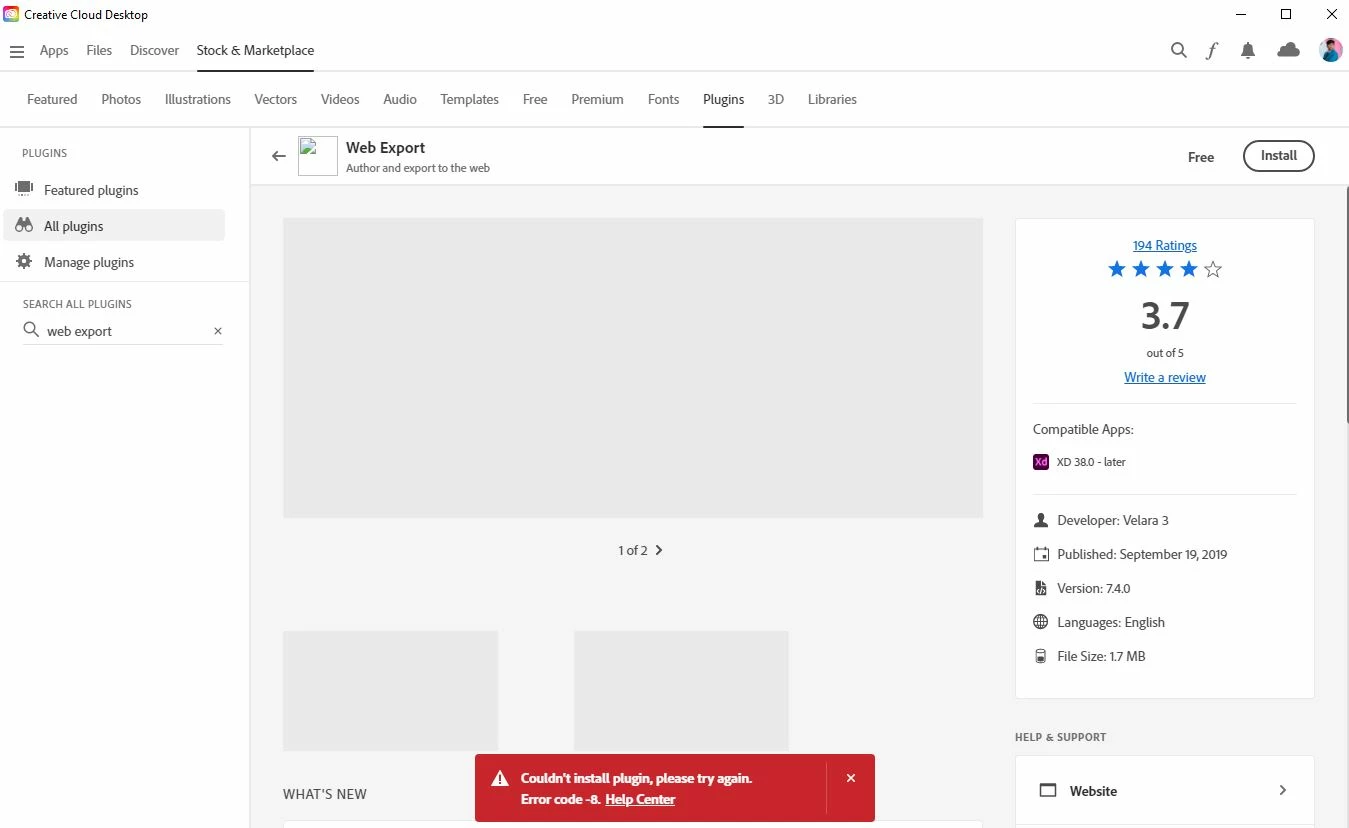This screenshot has width=1349, height=828.
Task: Dismiss the red error notification
Action: point(851,778)
